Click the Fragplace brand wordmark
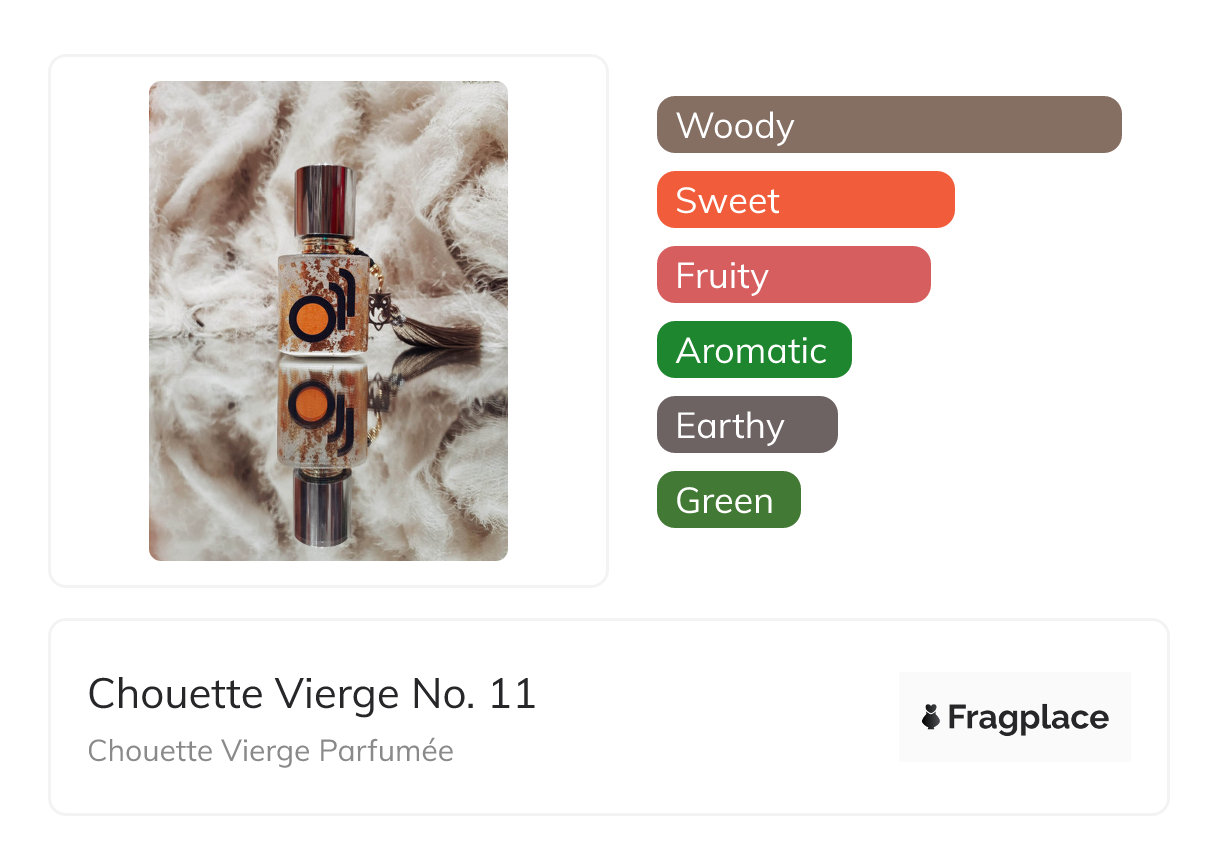 (x=1028, y=718)
